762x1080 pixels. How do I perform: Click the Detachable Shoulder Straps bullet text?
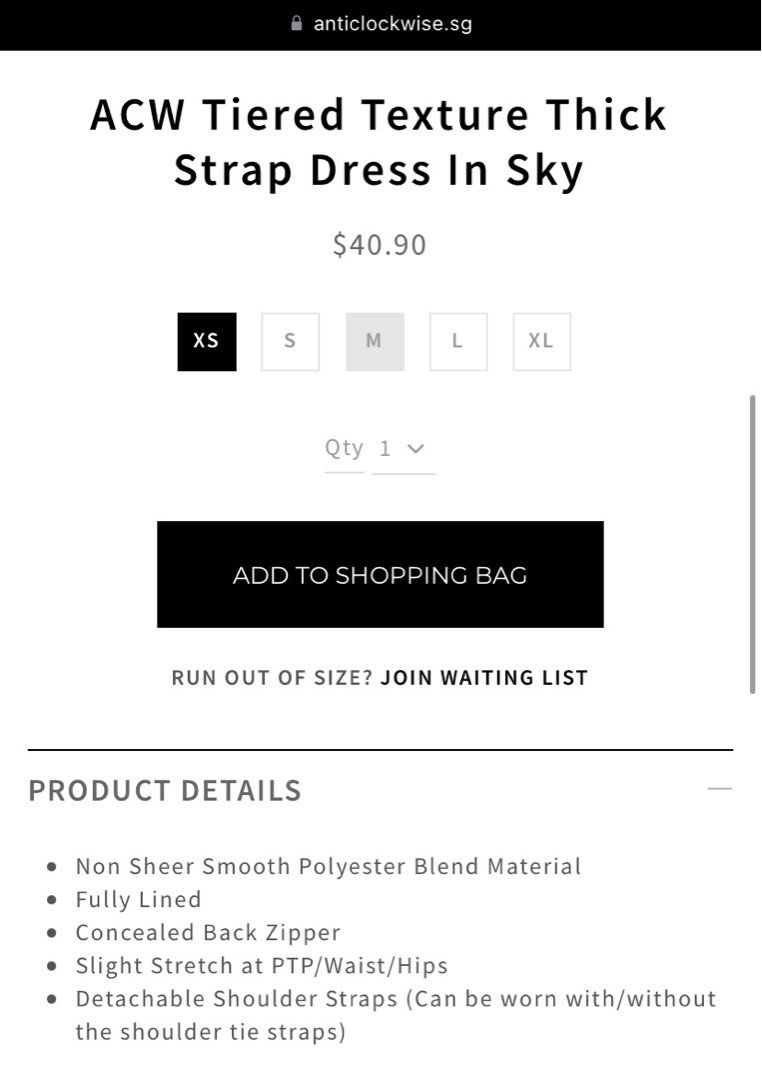point(395,999)
